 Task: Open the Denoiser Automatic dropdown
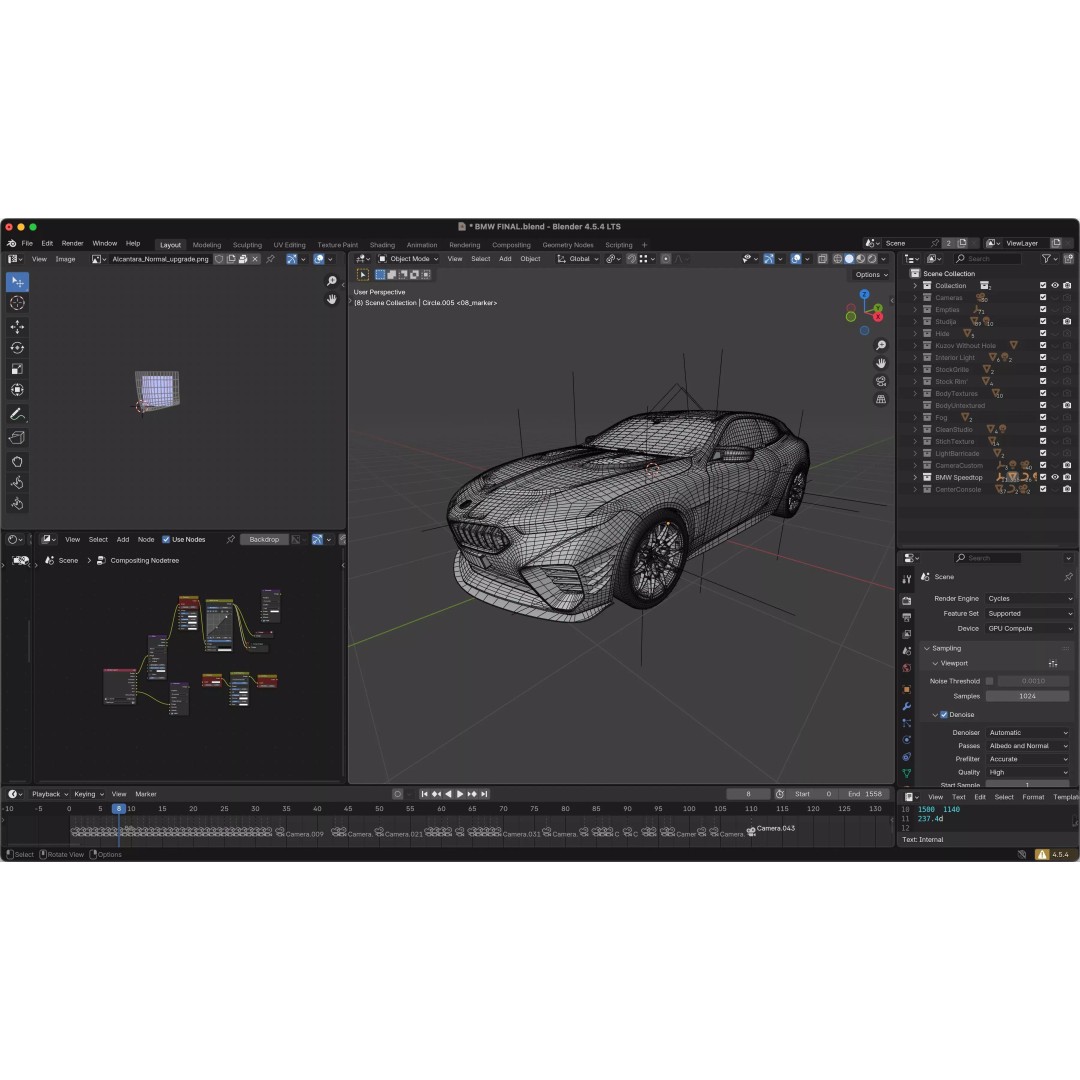[x=1028, y=732]
